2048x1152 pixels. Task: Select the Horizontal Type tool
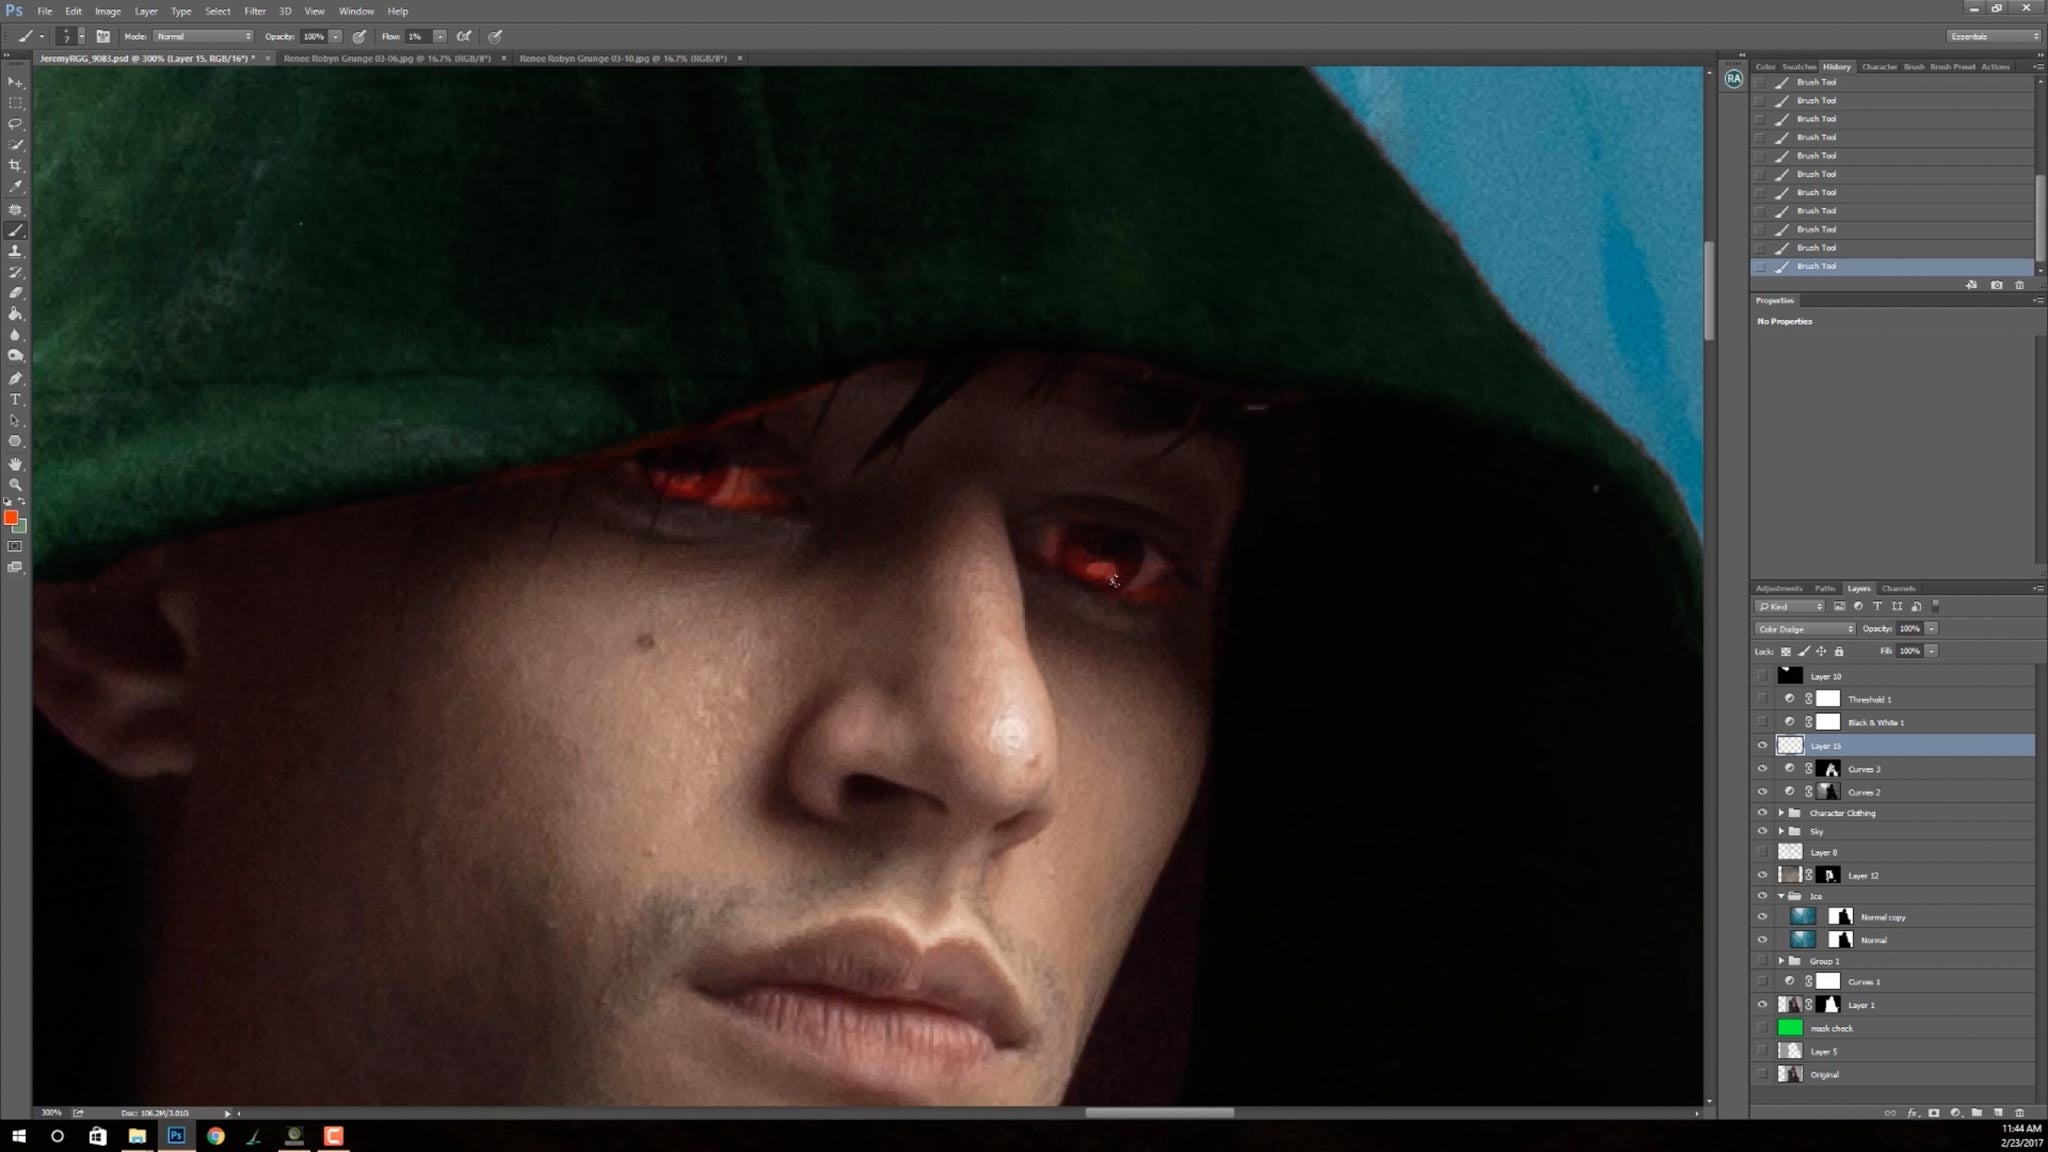(15, 400)
